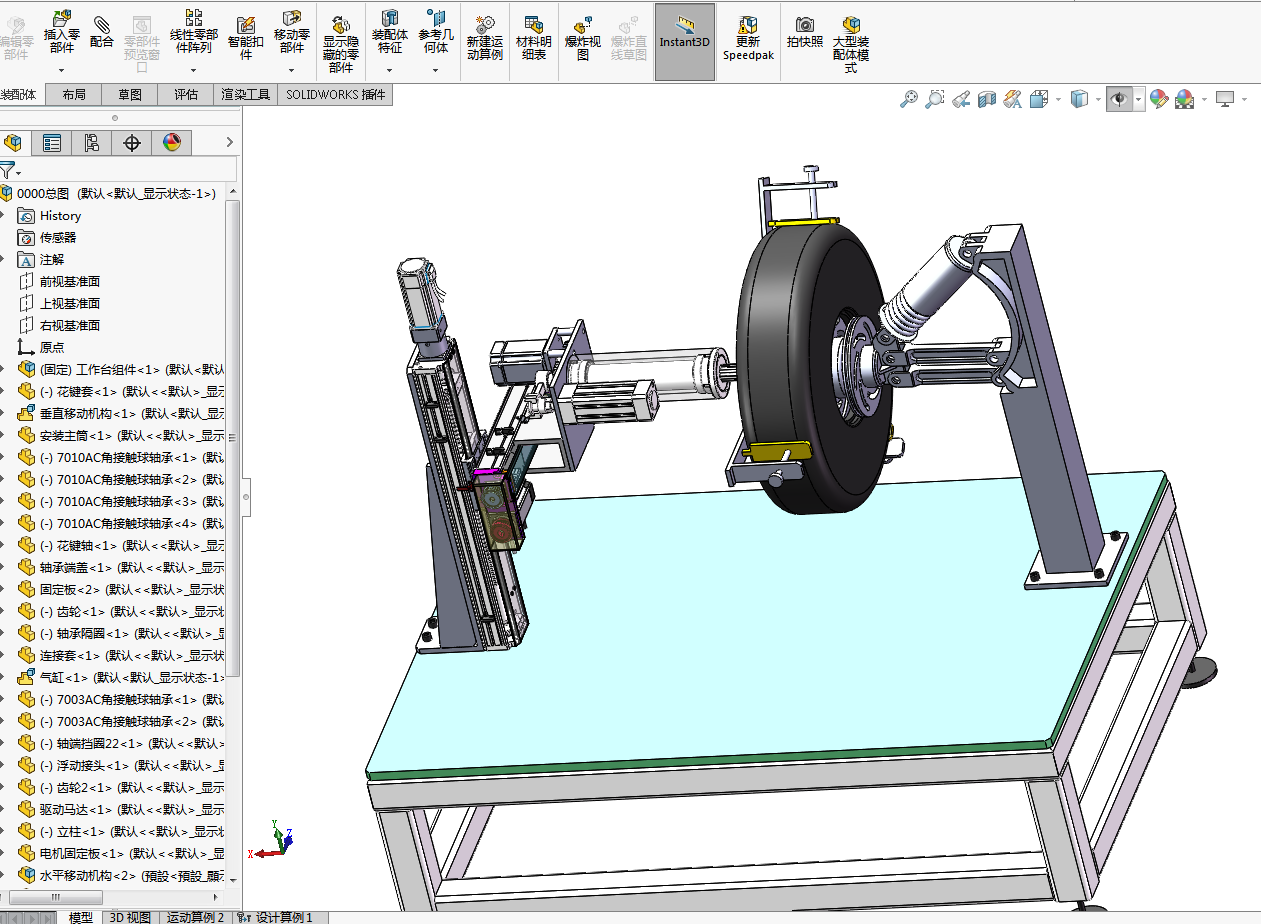Click the edit appearance color ball icon
Viewport: 1261px width, 924px height.
pyautogui.click(x=1158, y=99)
